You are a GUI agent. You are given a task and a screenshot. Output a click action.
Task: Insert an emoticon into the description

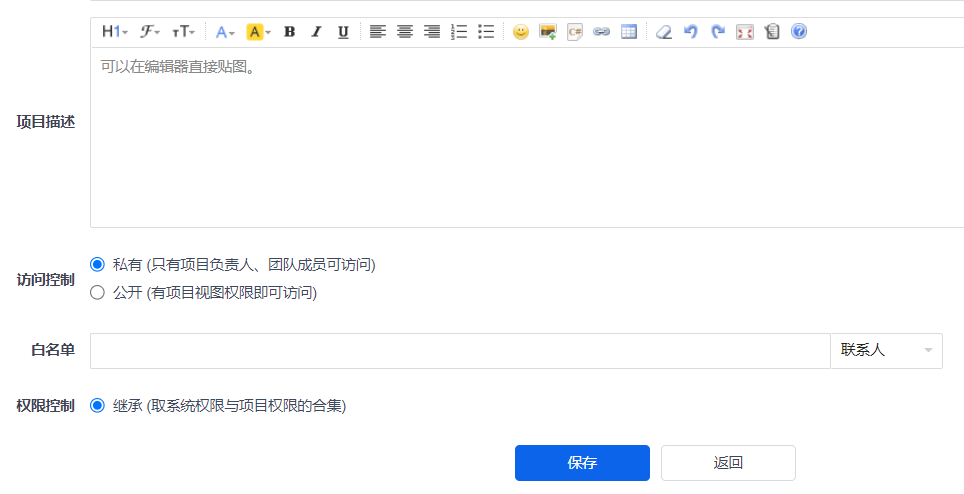520,32
